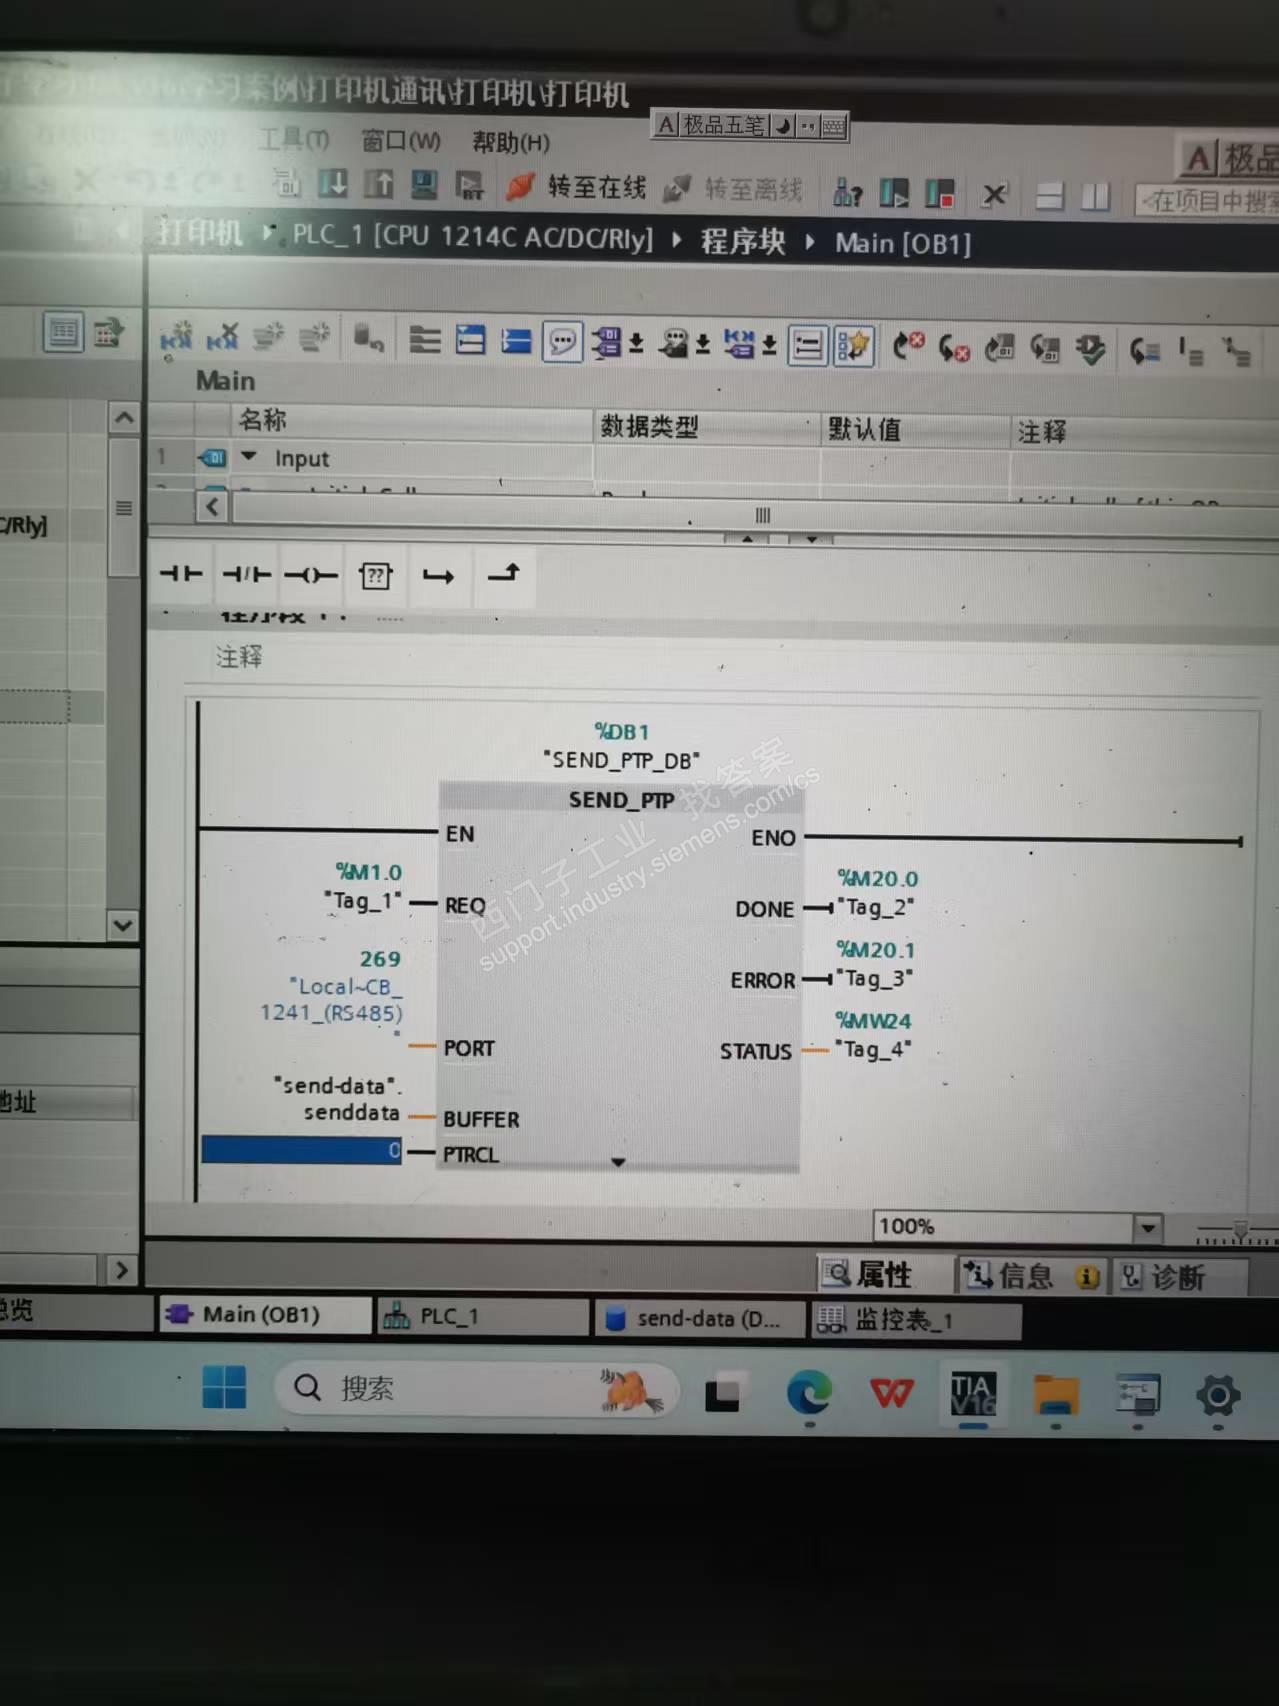Open Diagnostics inspector tab
The height and width of the screenshot is (1706, 1279).
point(1179,1277)
